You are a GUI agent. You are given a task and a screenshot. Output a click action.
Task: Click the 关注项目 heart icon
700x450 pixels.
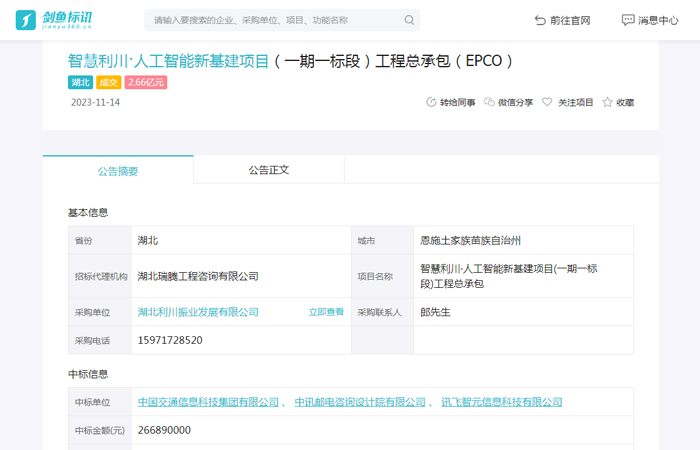pyautogui.click(x=547, y=102)
